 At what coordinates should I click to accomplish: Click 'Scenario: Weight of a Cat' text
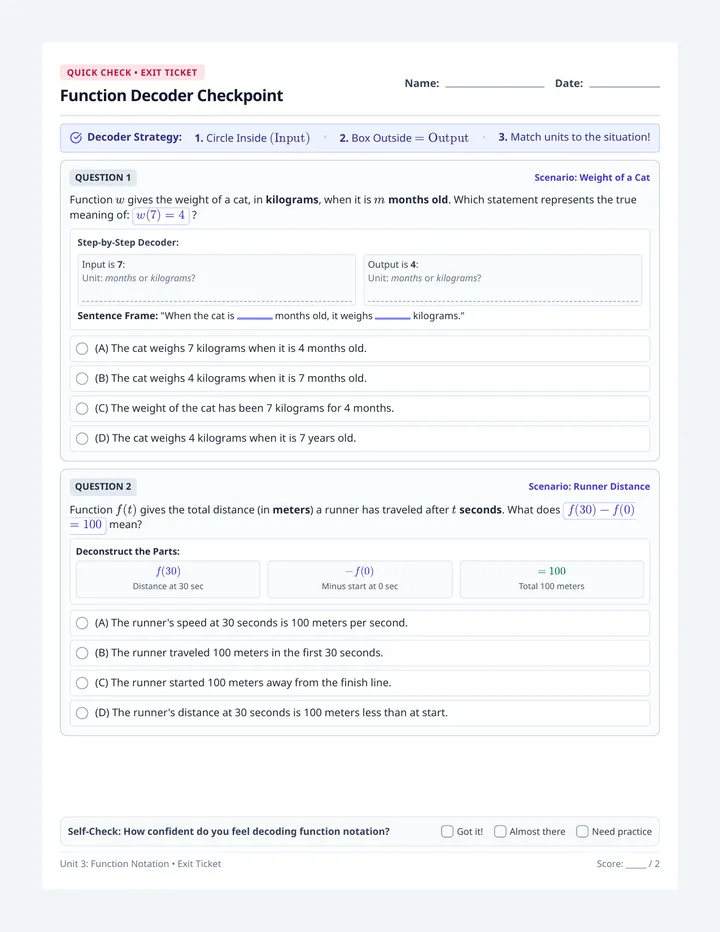tap(592, 178)
